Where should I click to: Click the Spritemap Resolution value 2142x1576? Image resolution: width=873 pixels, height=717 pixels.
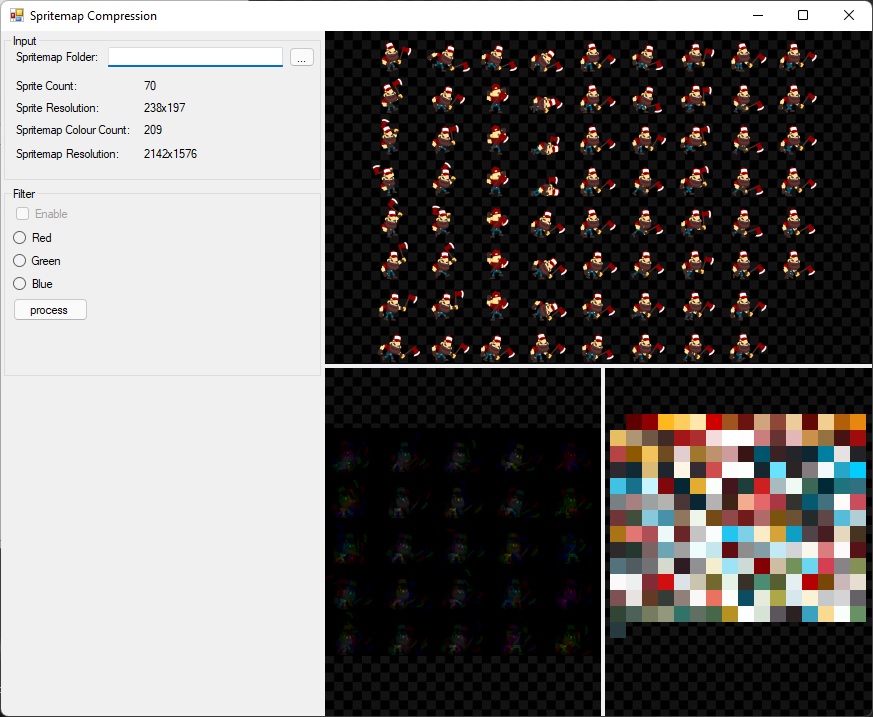coord(170,154)
